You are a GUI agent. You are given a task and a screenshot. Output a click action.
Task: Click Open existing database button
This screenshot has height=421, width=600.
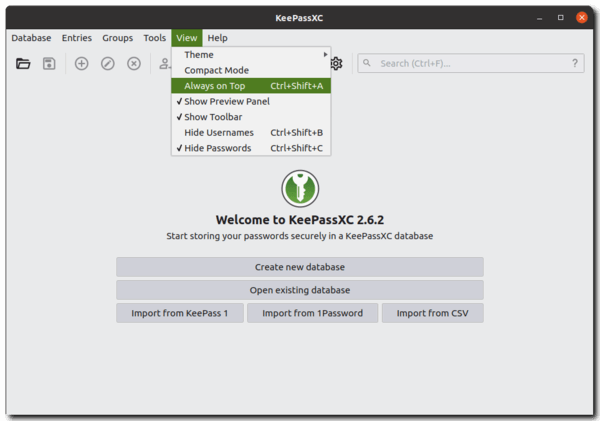(300, 290)
